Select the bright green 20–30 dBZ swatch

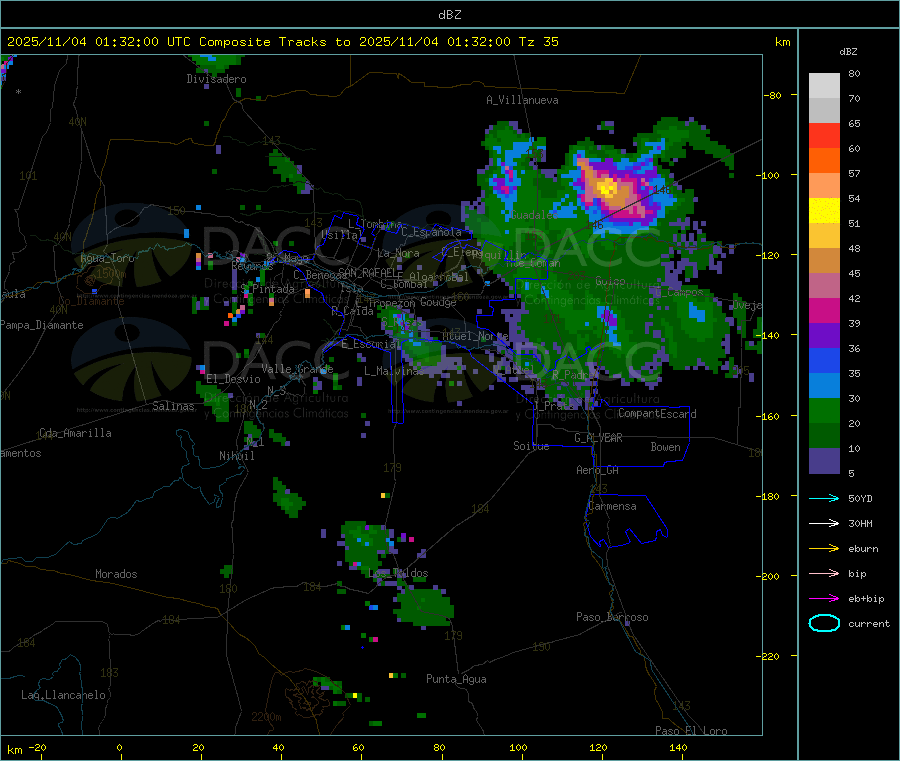pyautogui.click(x=824, y=410)
